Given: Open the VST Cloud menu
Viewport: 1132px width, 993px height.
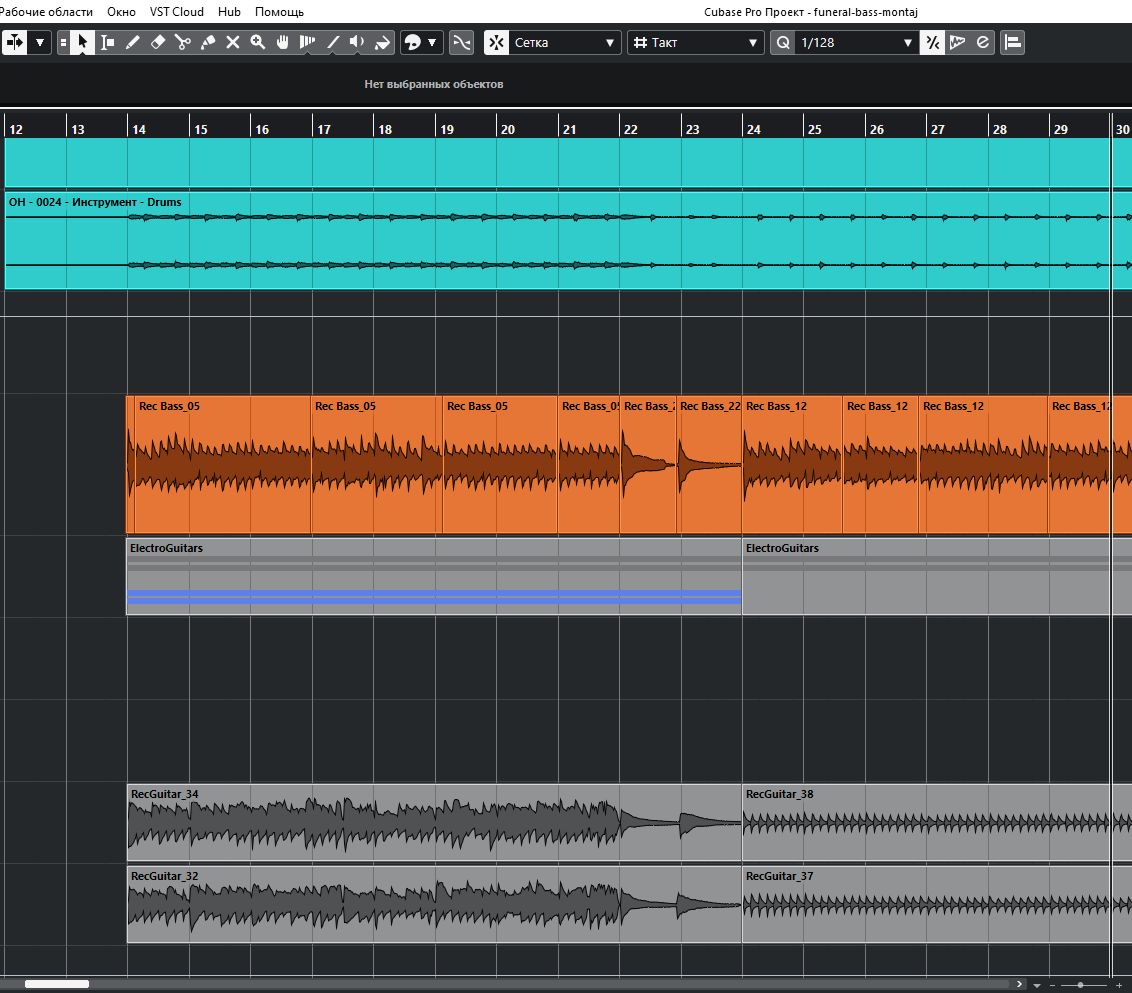Looking at the screenshot, I should 177,12.
